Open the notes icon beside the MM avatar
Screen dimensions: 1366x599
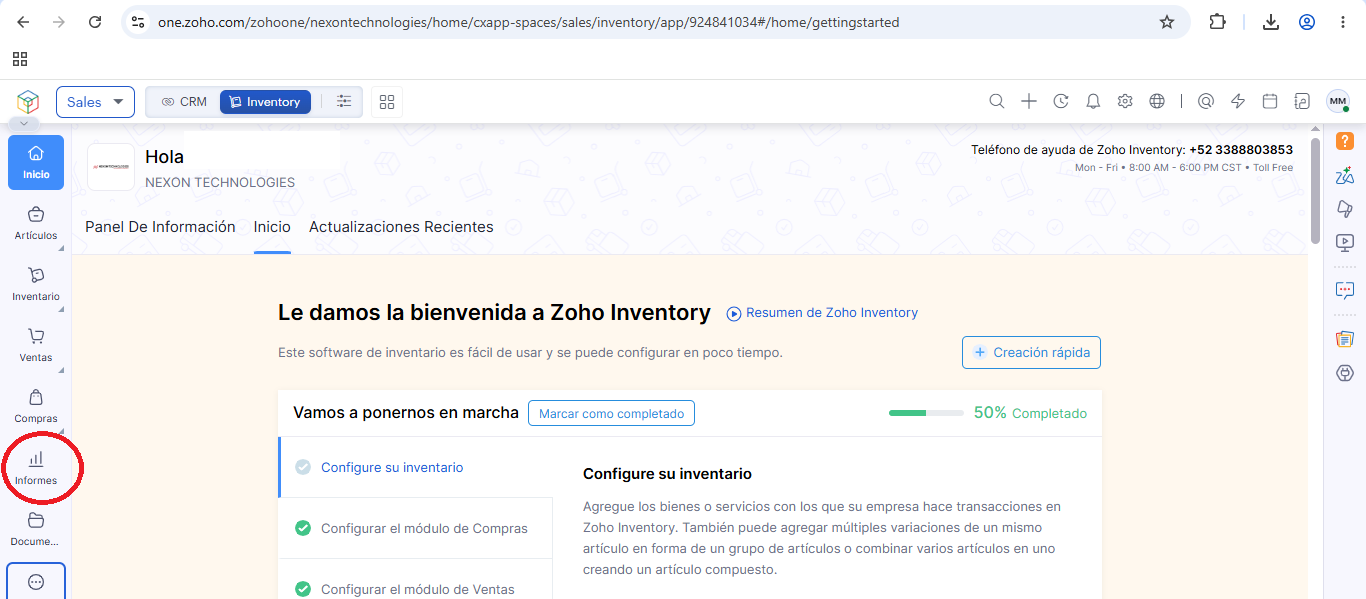tap(1302, 101)
